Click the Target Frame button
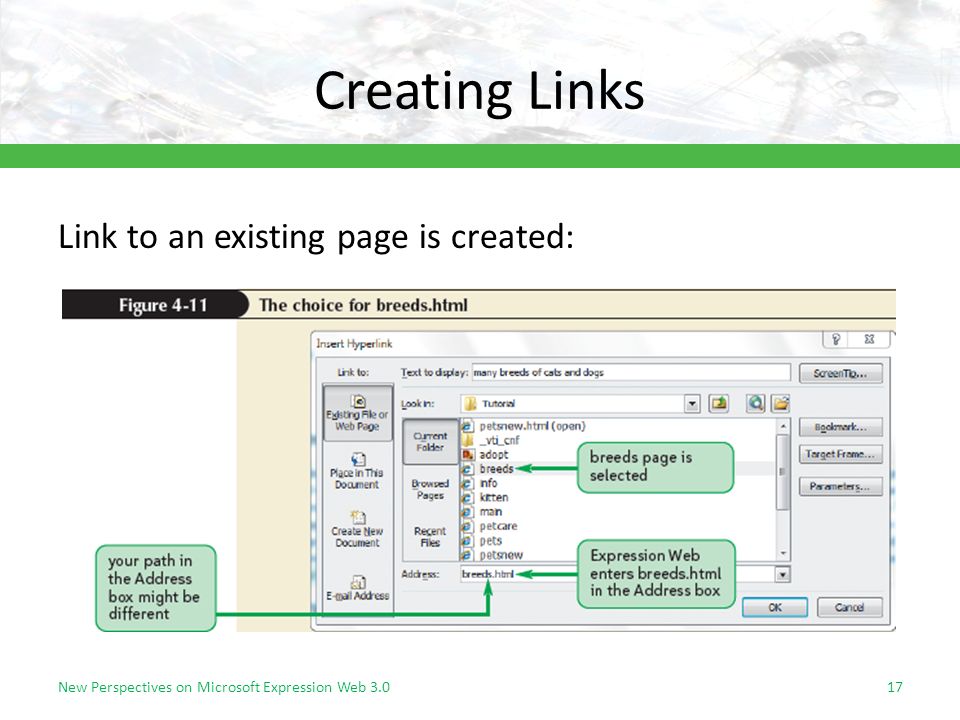The height and width of the screenshot is (720, 960). click(841, 454)
